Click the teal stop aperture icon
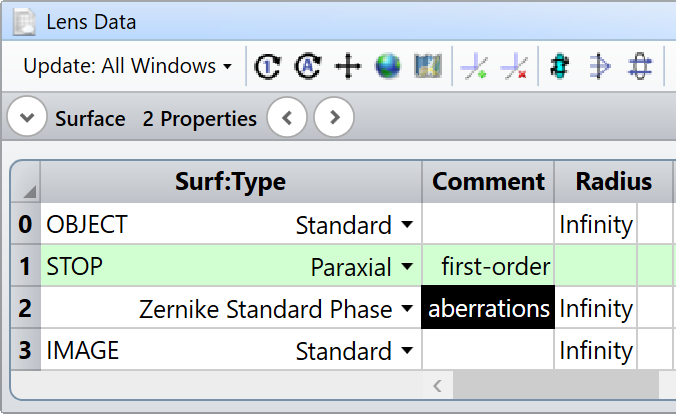Screen dimensions: 676x414 [x=560, y=67]
